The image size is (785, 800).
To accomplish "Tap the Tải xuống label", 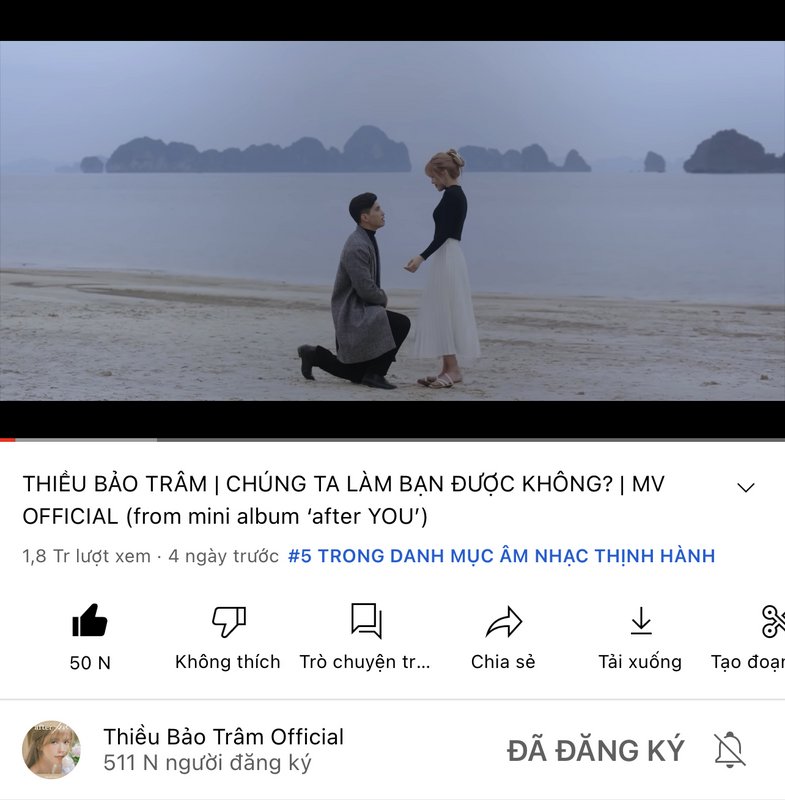I will [640, 662].
